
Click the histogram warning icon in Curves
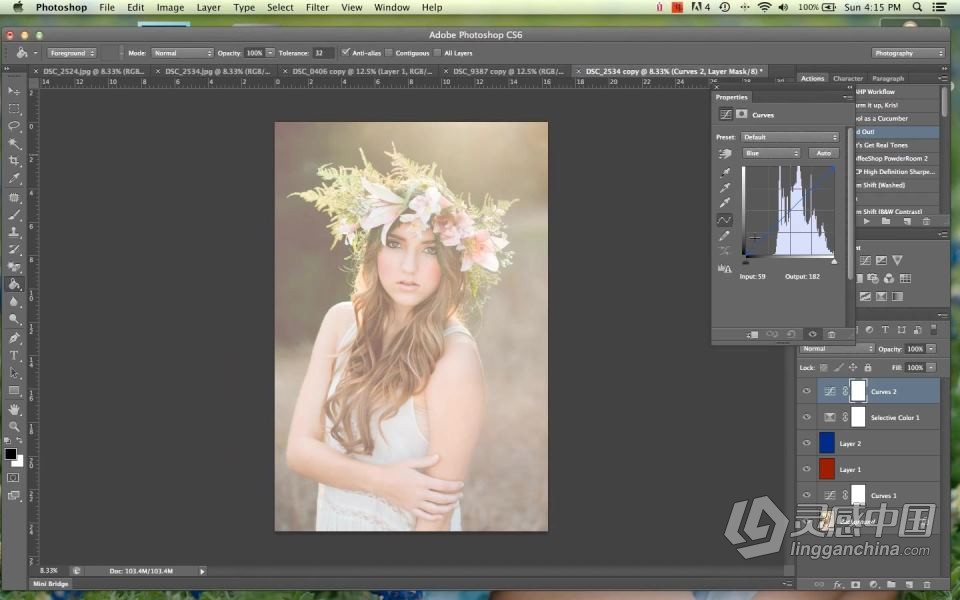click(x=725, y=268)
